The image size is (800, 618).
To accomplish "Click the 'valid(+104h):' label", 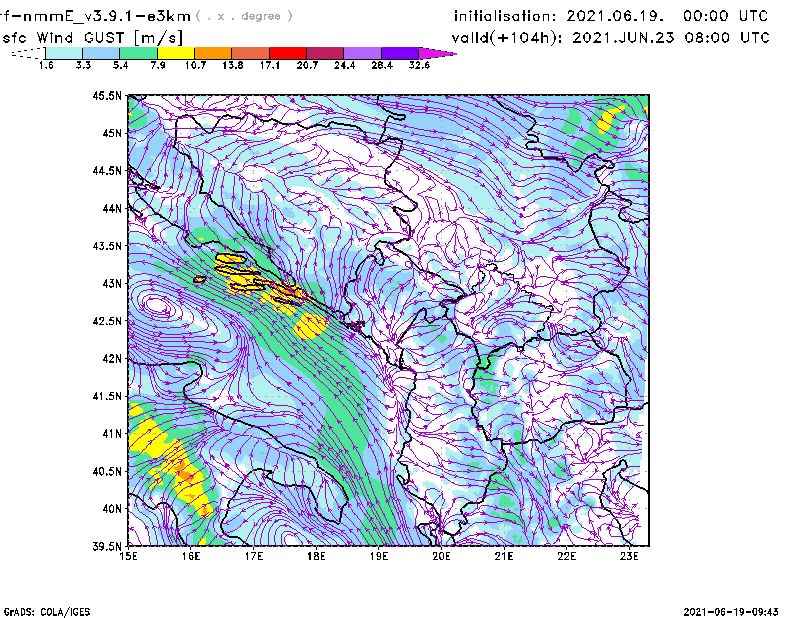I will (x=507, y=38).
